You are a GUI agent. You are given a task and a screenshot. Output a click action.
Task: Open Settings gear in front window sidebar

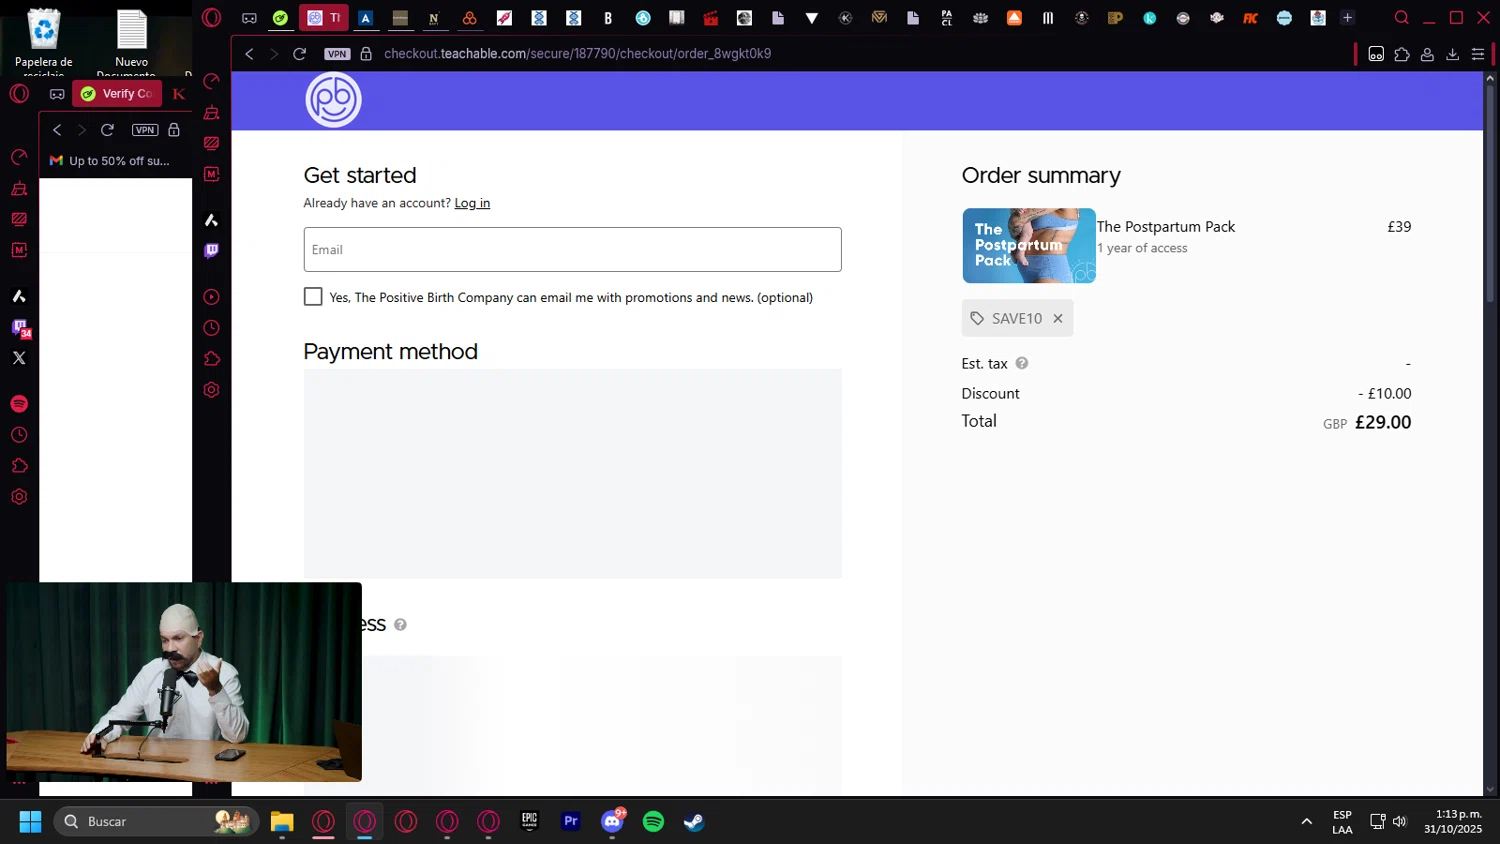coord(211,390)
